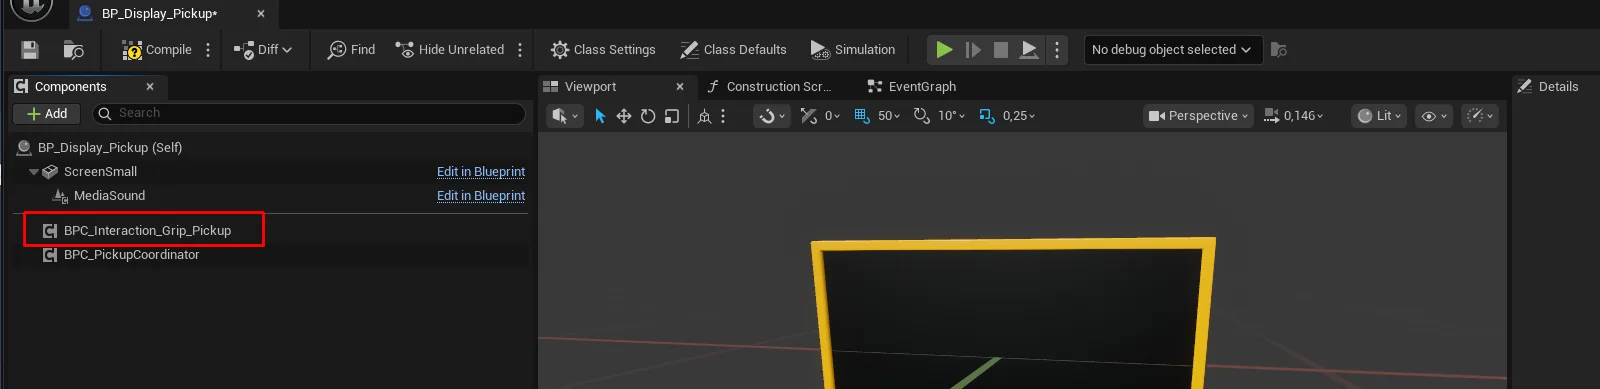Click the Add component button

click(x=47, y=114)
